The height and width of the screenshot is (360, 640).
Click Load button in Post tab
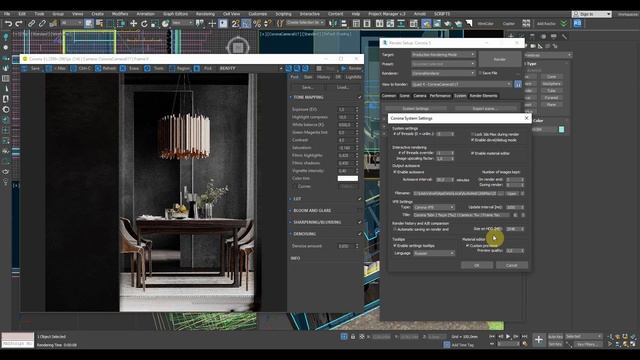tap(342, 87)
